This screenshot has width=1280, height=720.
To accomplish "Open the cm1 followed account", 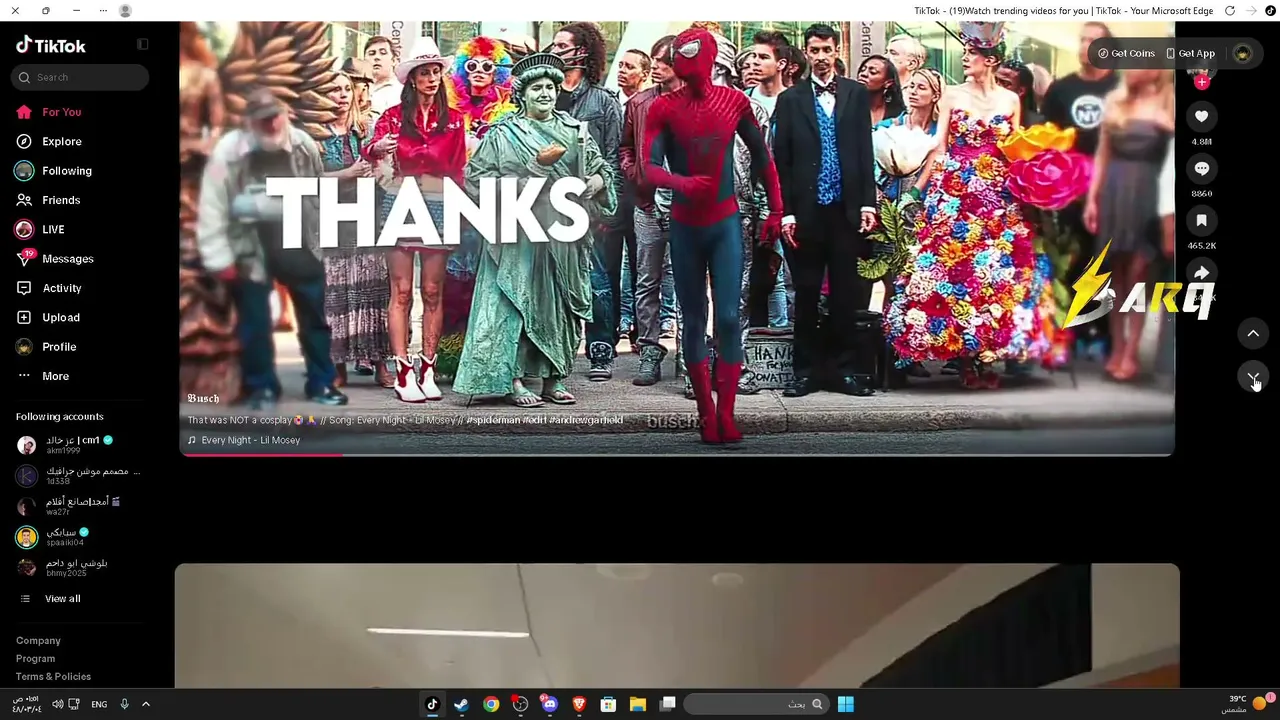I will coord(65,445).
